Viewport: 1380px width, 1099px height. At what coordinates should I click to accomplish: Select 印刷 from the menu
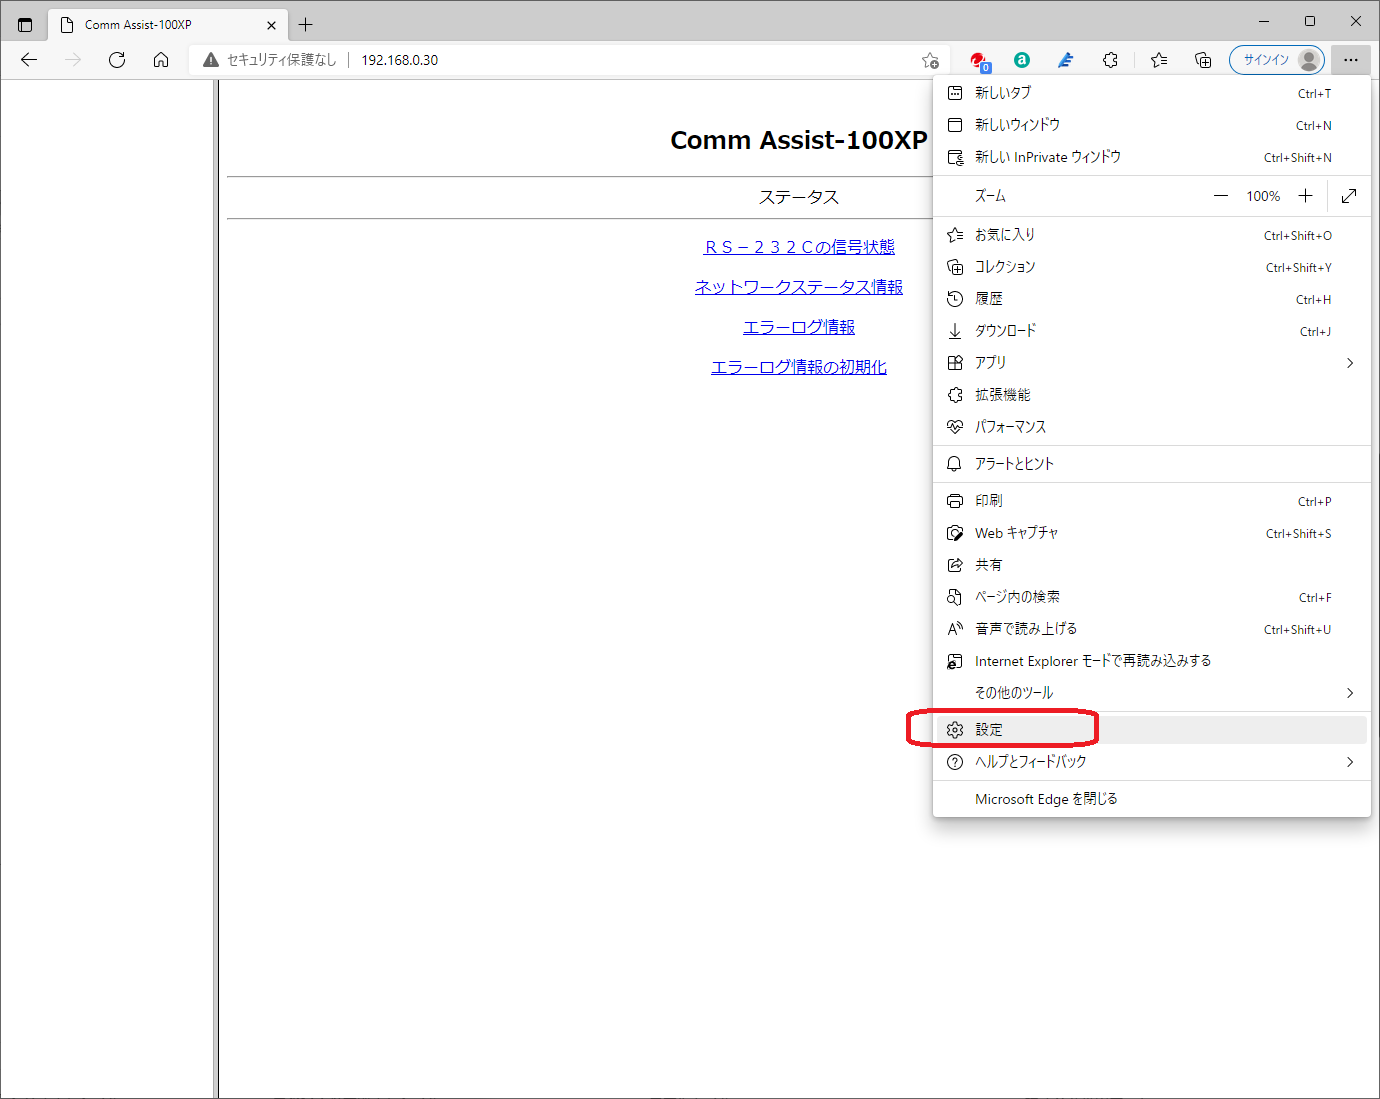pos(1151,501)
